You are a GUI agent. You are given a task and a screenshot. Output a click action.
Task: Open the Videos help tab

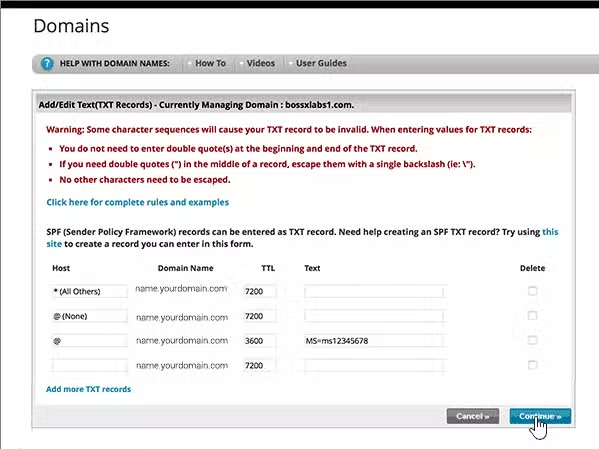click(x=261, y=63)
